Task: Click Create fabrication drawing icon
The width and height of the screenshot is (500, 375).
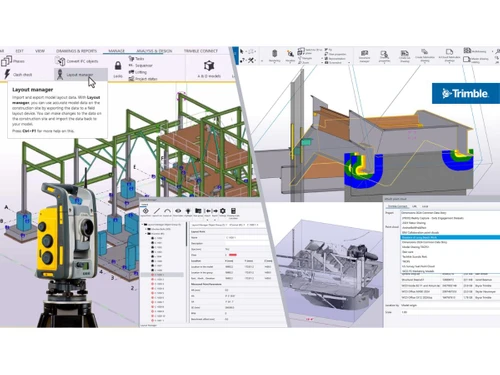Action: tap(424, 52)
